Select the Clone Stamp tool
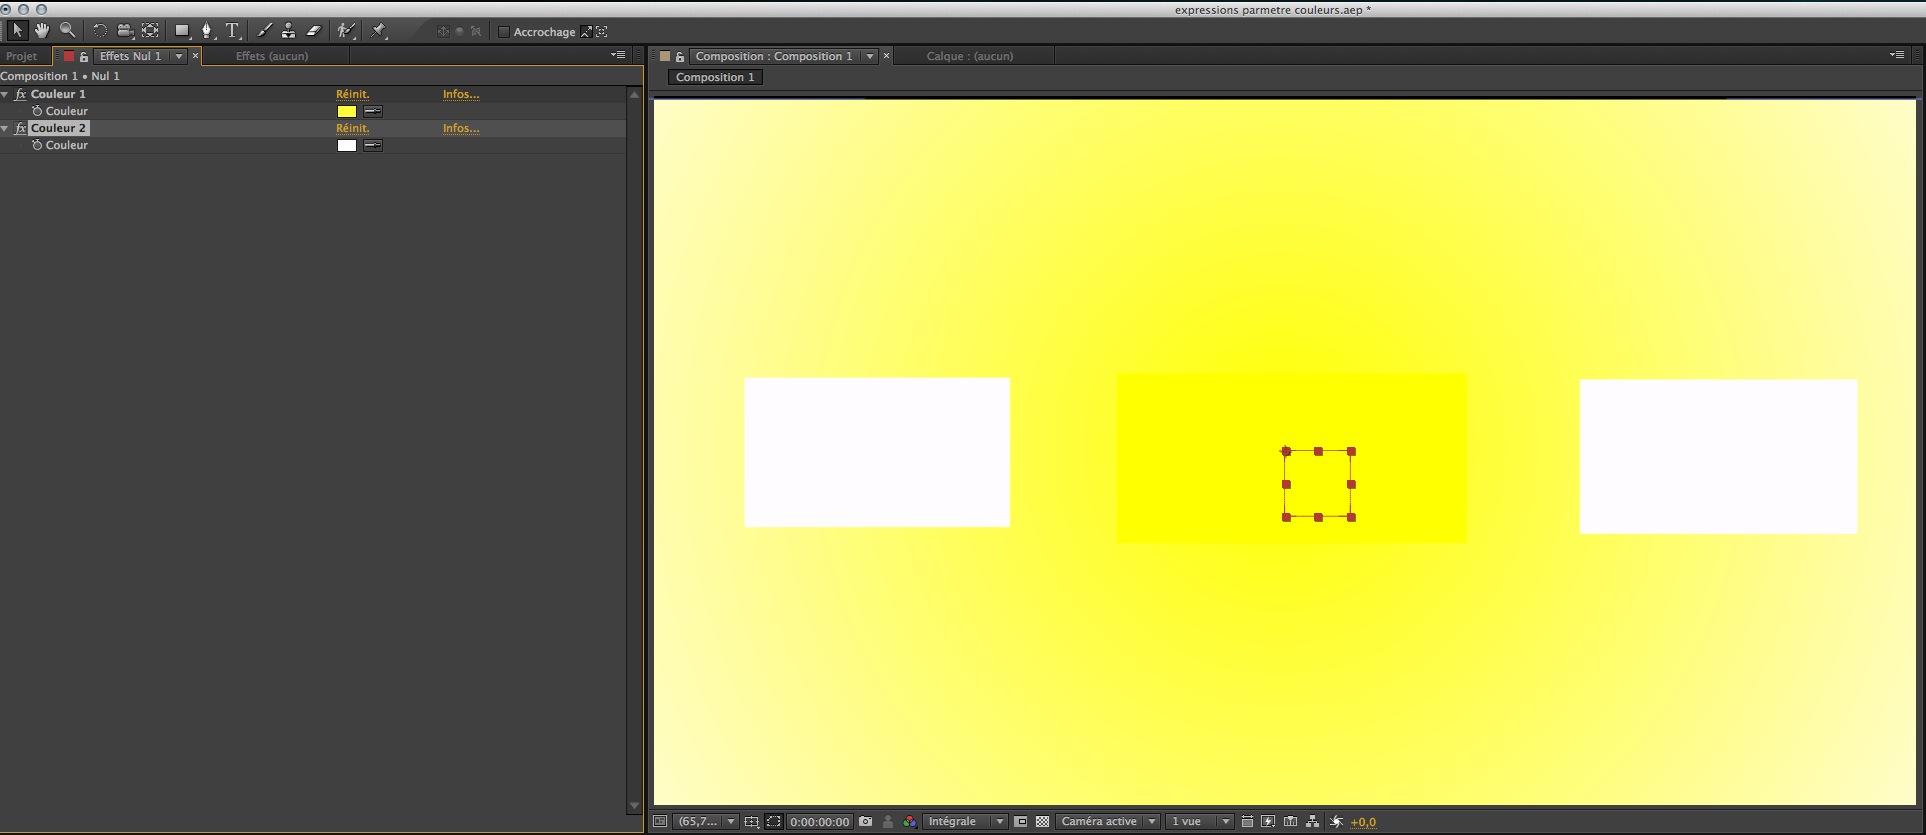 click(288, 31)
